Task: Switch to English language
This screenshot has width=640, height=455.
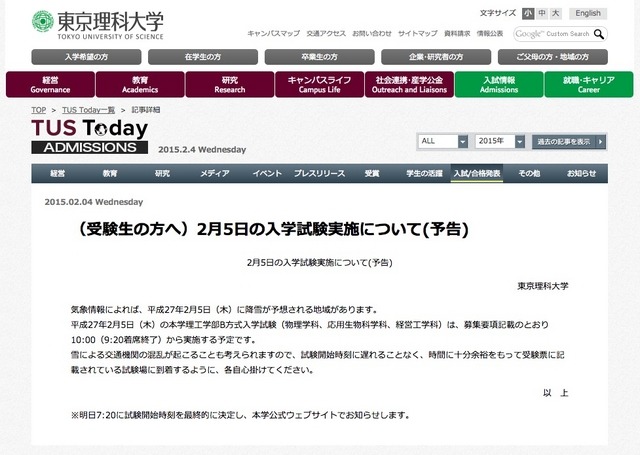Action: (588, 14)
